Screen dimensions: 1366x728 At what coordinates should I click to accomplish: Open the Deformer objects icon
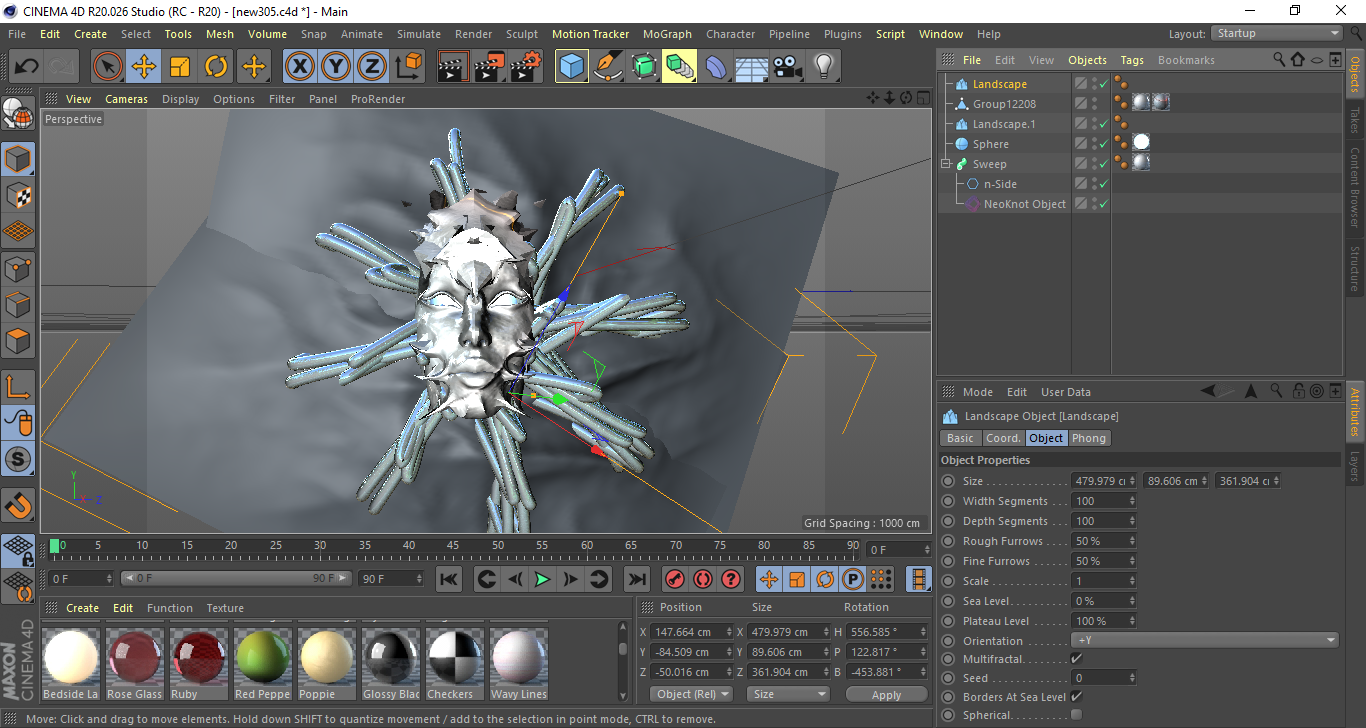(716, 67)
